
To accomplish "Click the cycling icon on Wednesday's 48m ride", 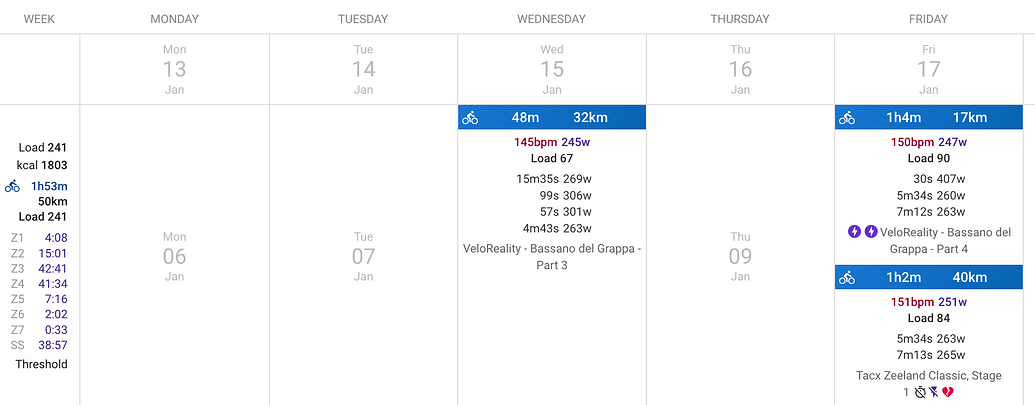I will [x=470, y=118].
